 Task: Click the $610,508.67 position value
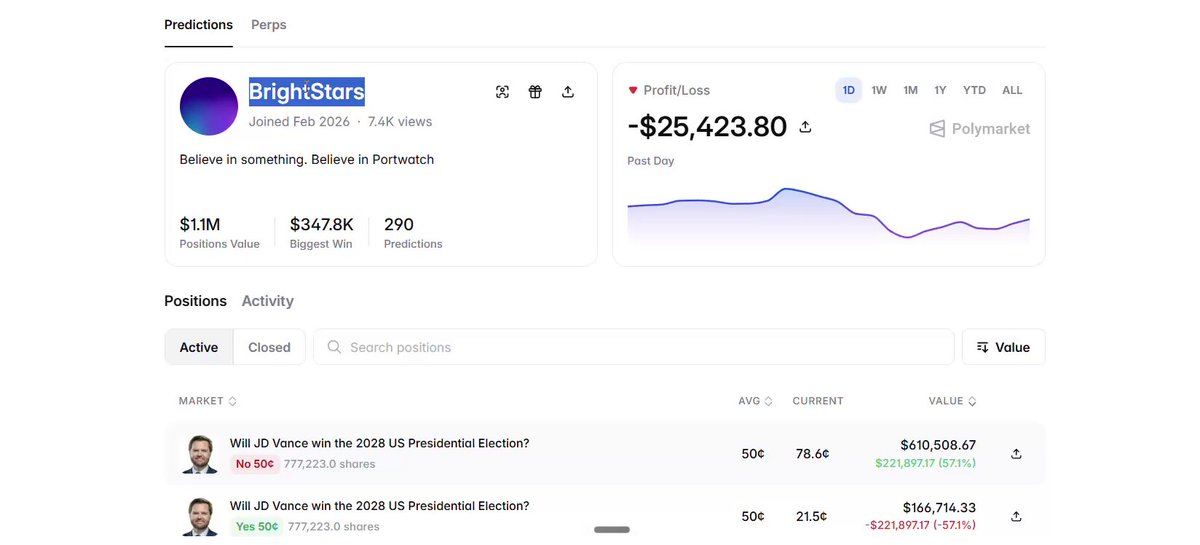[938, 445]
